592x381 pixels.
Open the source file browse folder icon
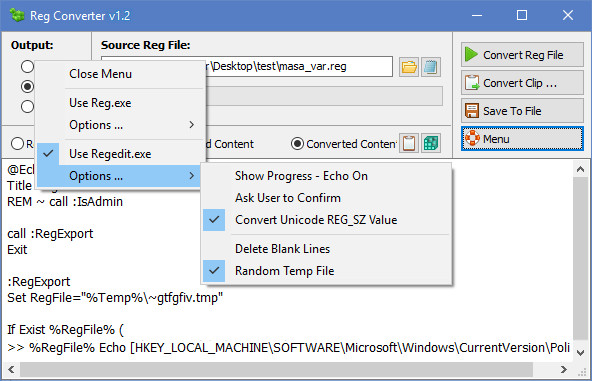point(409,67)
